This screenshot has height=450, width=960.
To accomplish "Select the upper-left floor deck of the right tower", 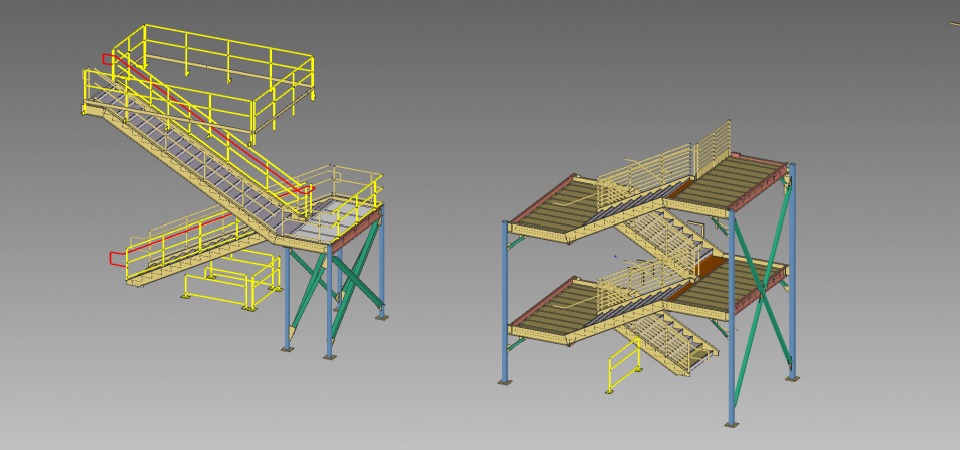I will point(550,205).
